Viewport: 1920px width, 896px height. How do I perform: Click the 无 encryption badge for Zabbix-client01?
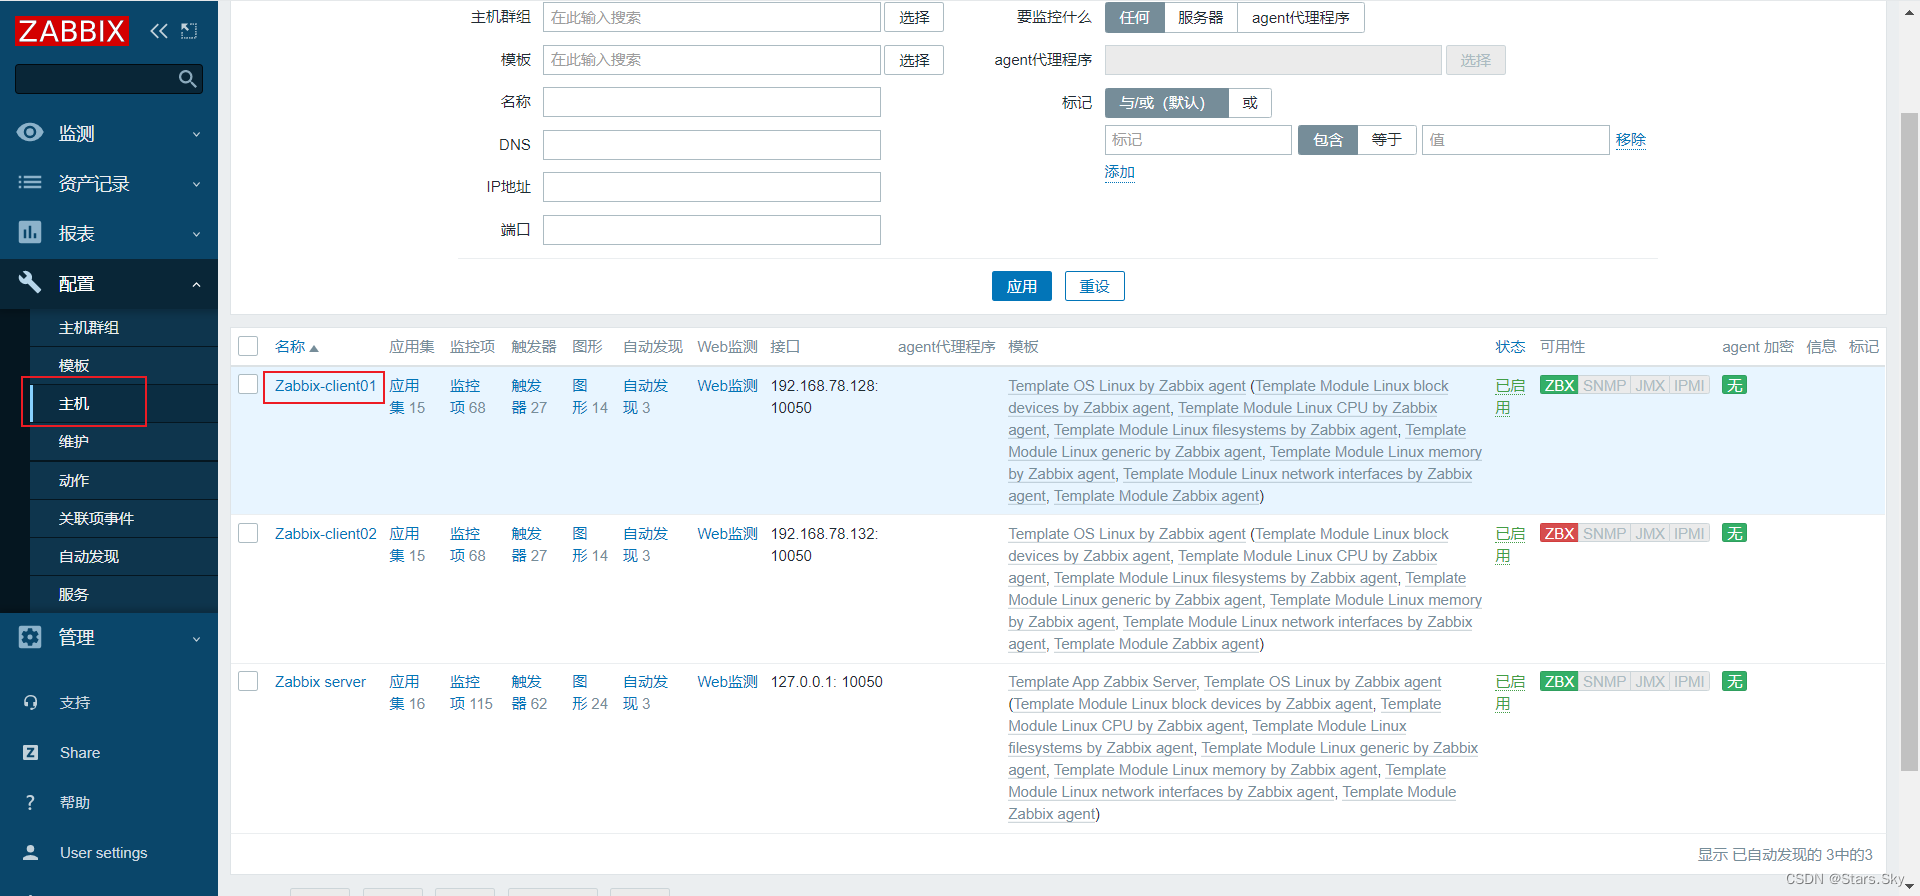[1734, 385]
